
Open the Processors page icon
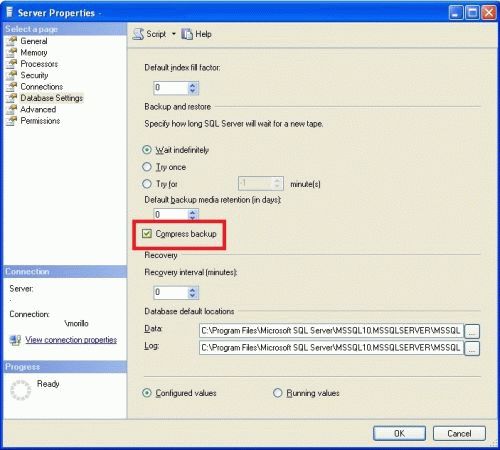[x=12, y=64]
